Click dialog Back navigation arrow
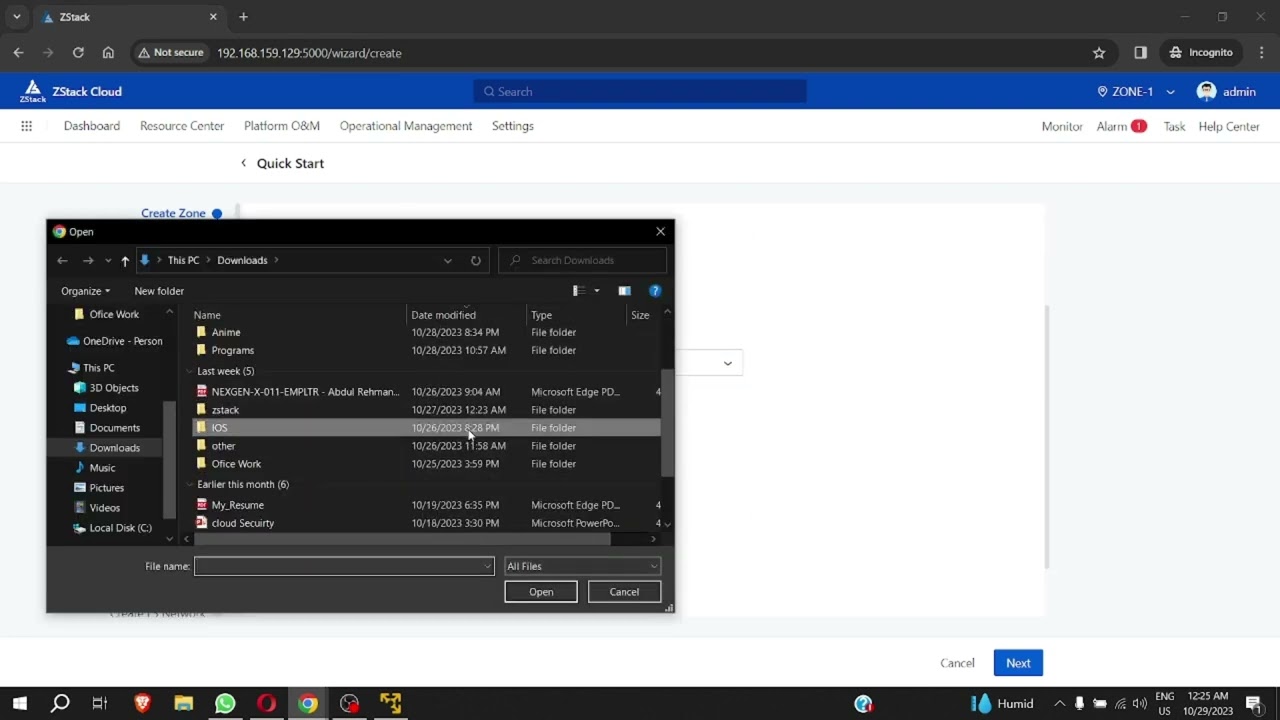 (x=62, y=260)
